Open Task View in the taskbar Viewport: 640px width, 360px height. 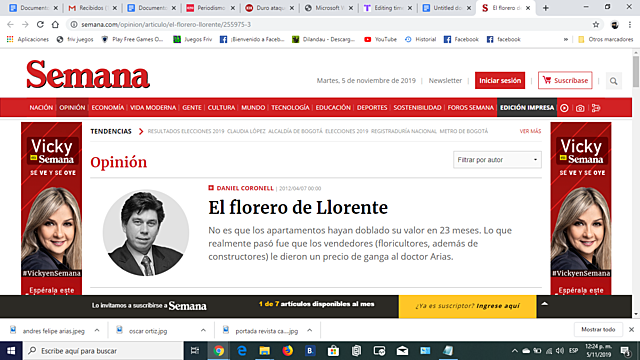coord(195,351)
